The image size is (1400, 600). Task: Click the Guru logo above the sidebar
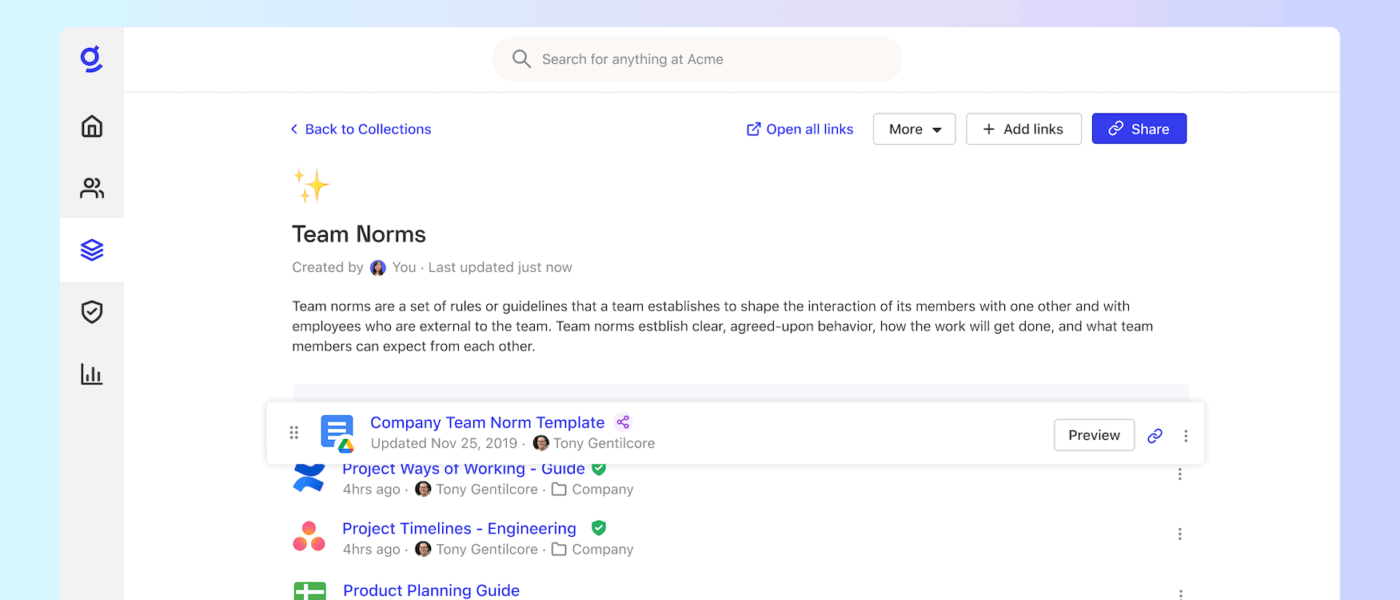click(x=92, y=60)
